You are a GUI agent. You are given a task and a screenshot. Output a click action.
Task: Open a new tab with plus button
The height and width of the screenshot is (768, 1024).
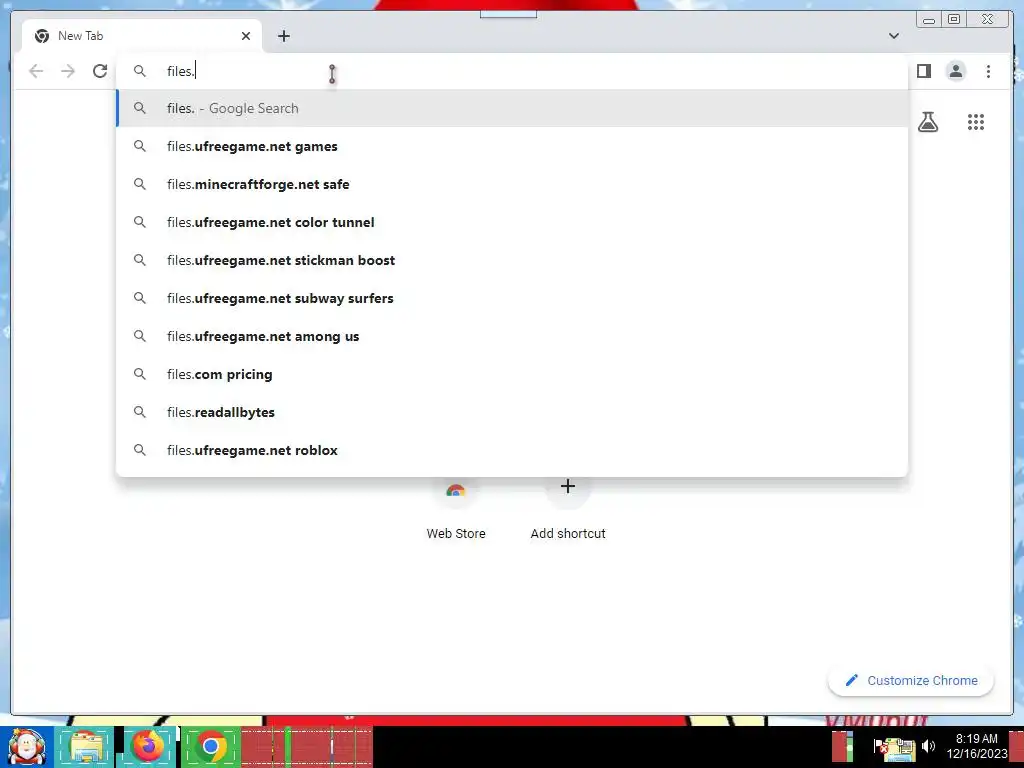pos(283,36)
